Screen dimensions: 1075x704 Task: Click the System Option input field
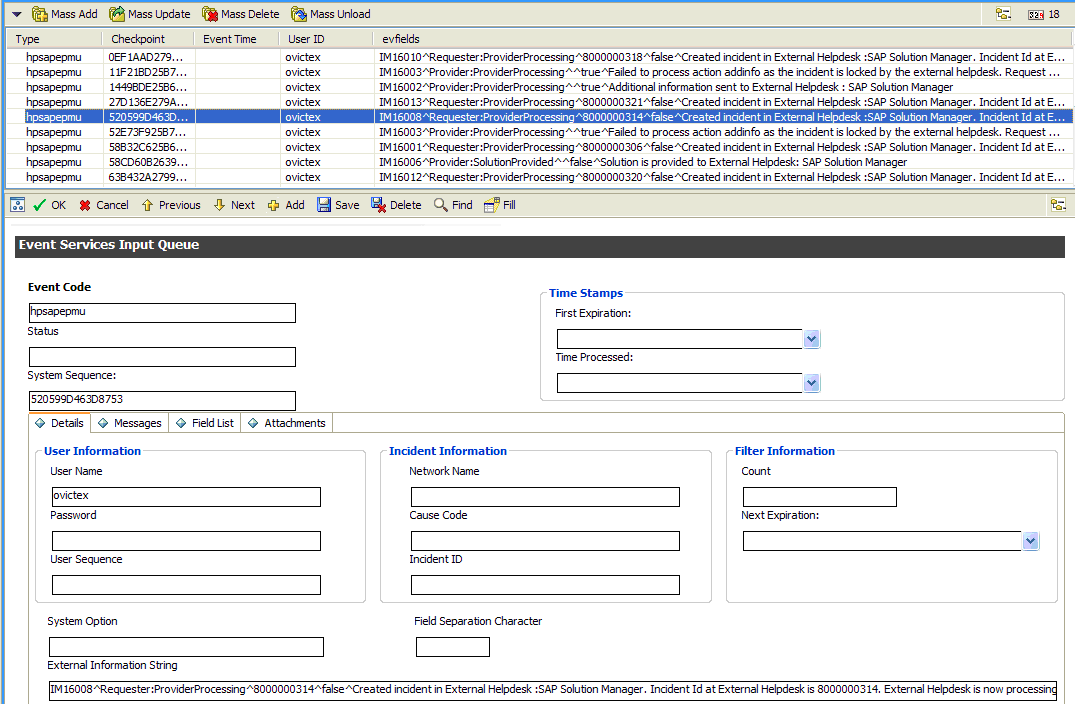pyautogui.click(x=186, y=647)
